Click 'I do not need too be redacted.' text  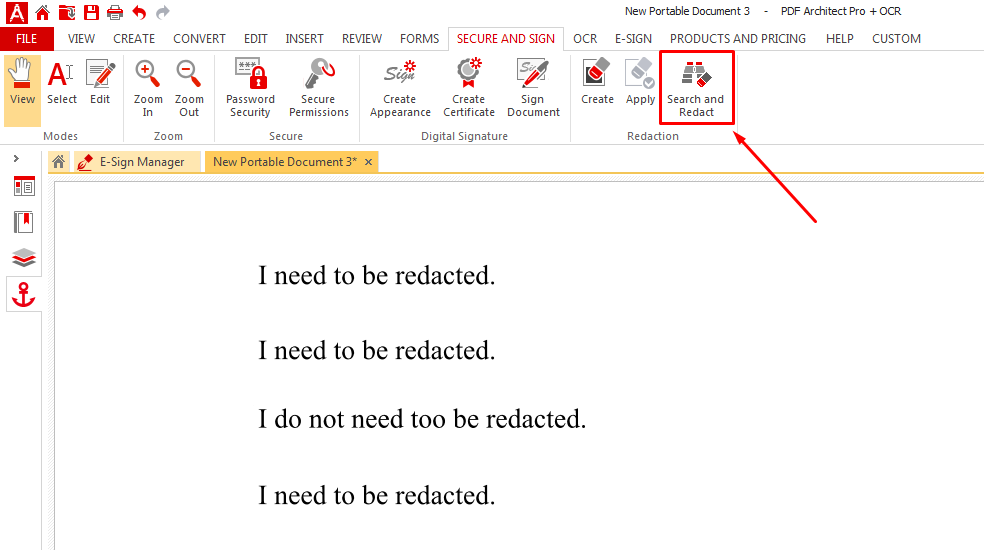click(422, 419)
